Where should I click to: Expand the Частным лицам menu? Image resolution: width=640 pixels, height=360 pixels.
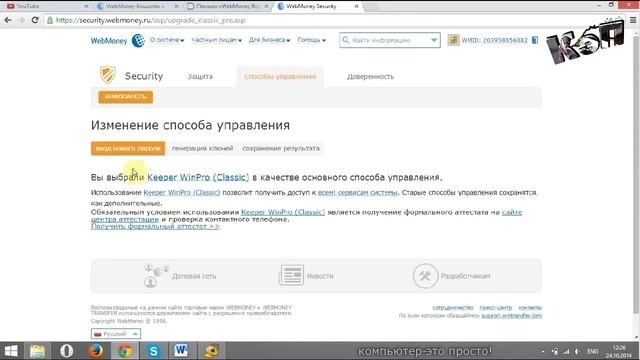pyautogui.click(x=216, y=40)
